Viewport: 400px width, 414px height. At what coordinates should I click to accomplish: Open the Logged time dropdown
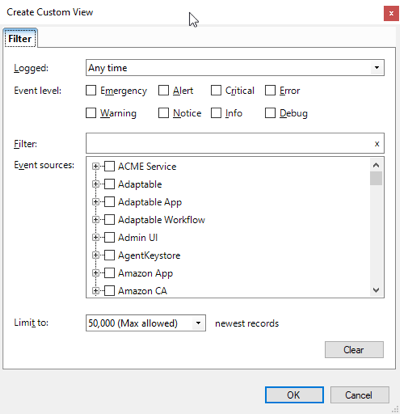pos(235,68)
